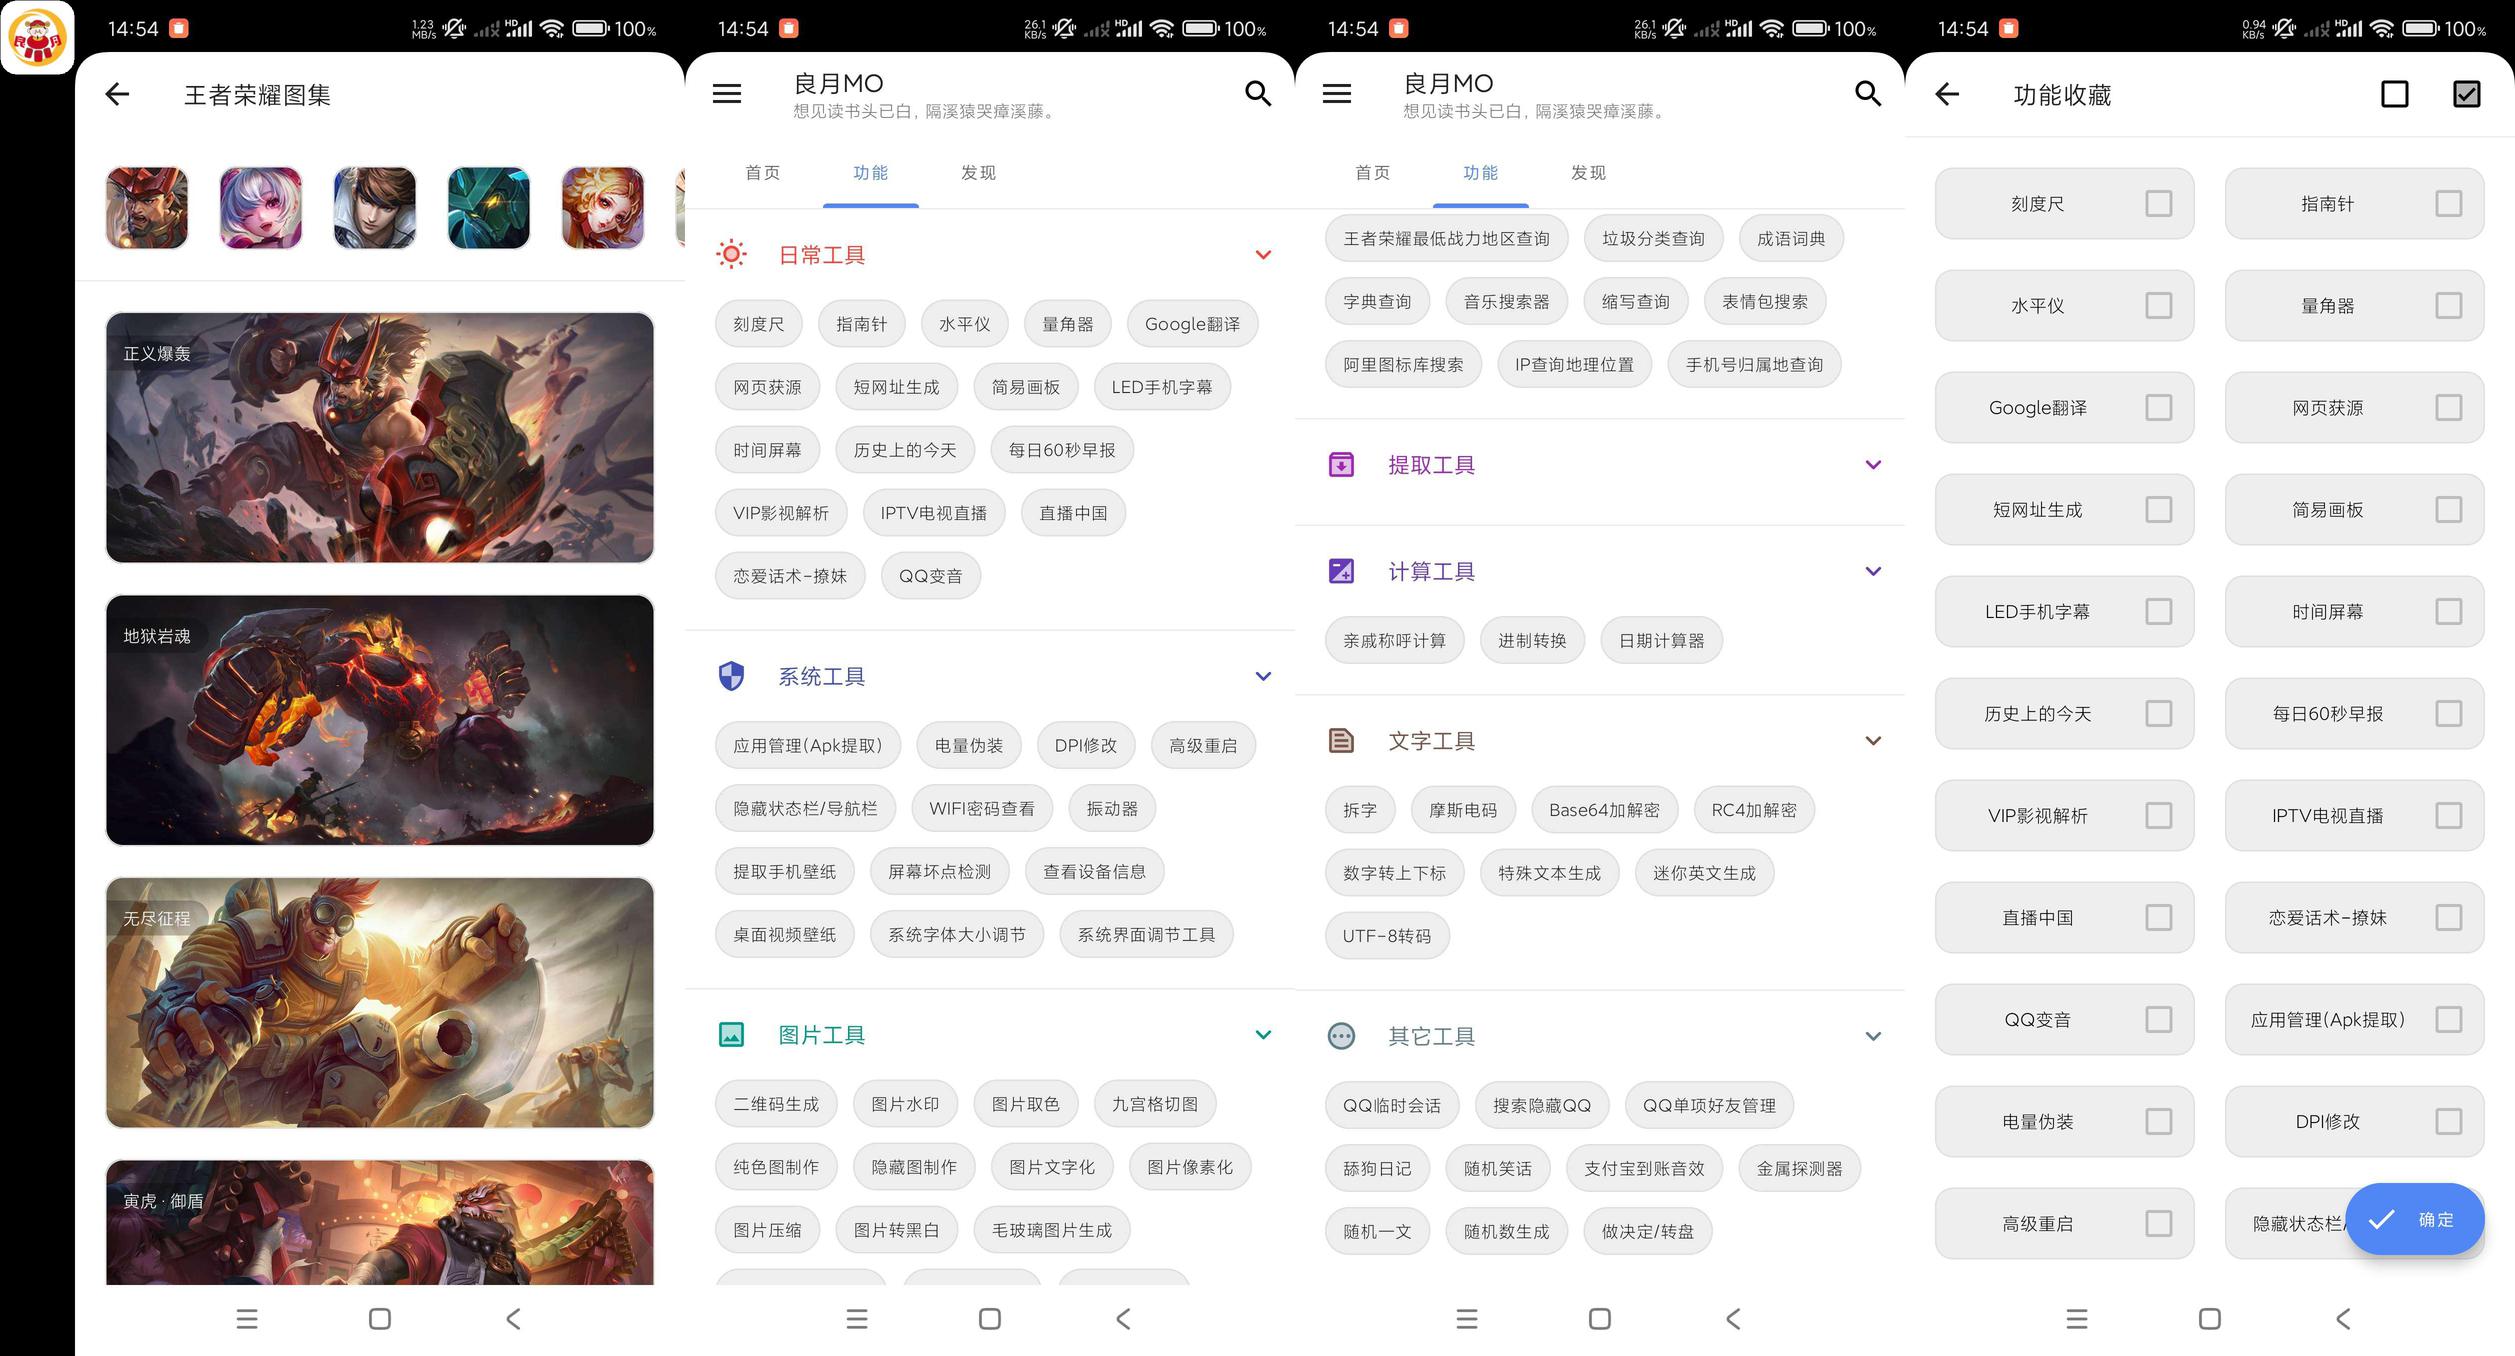Switch to 首页 tab above 提取工具 list

coord(1372,173)
